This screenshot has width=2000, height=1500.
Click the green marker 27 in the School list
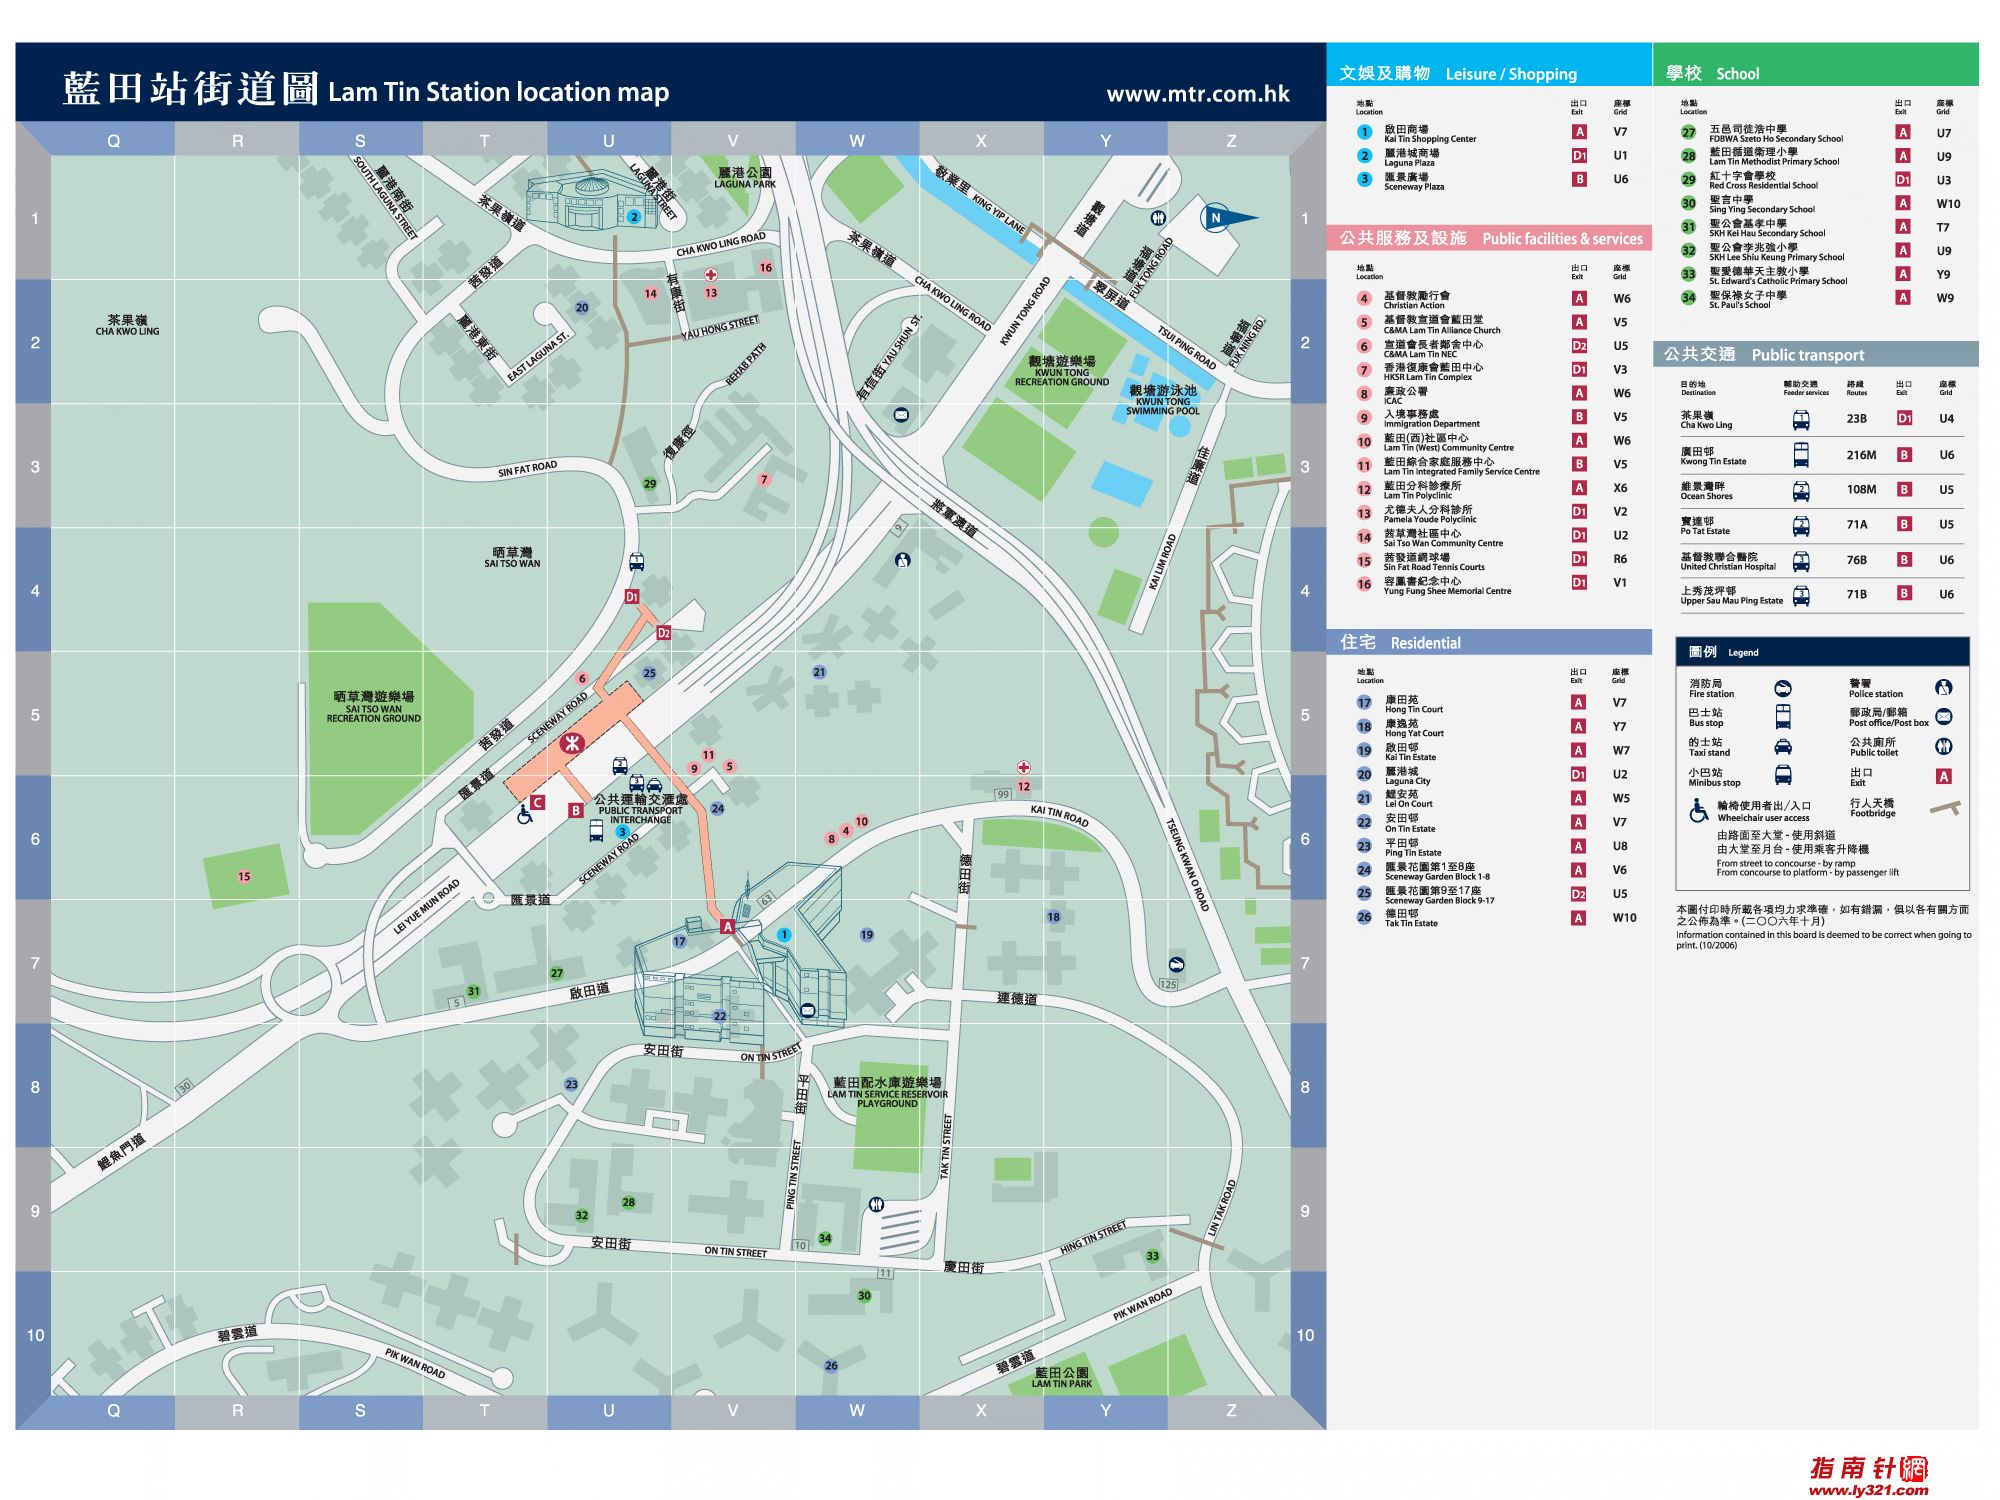pyautogui.click(x=1688, y=133)
